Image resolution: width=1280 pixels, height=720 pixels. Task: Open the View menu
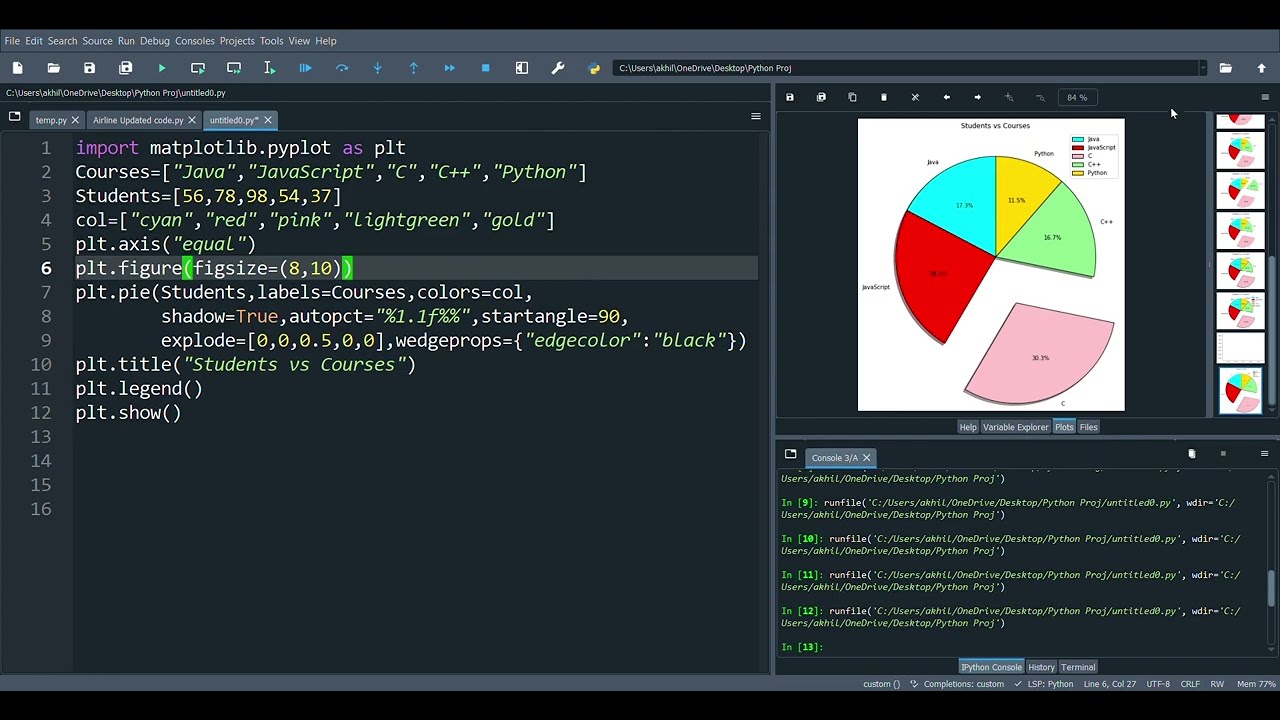point(299,41)
